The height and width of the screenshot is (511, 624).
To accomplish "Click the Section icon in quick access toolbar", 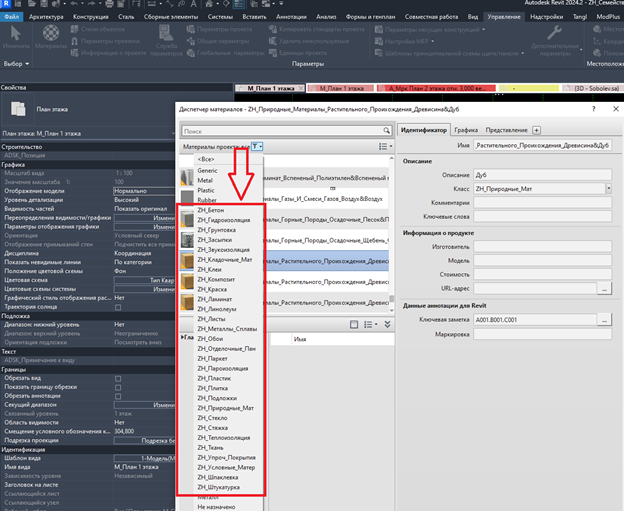I will tap(226, 4).
